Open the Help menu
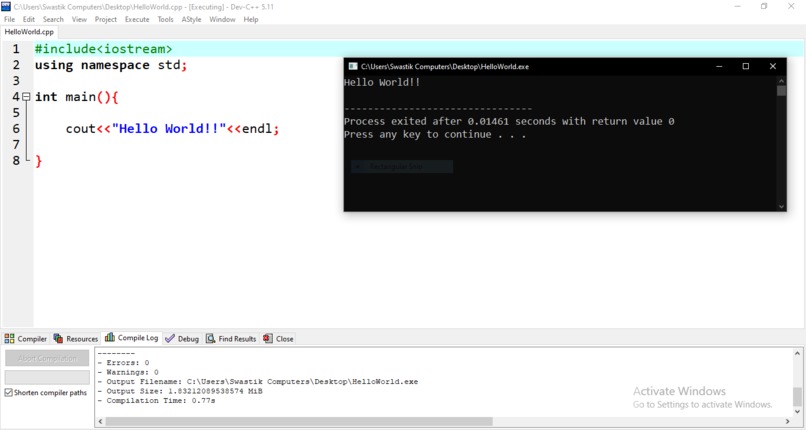The image size is (806, 430). (x=251, y=20)
